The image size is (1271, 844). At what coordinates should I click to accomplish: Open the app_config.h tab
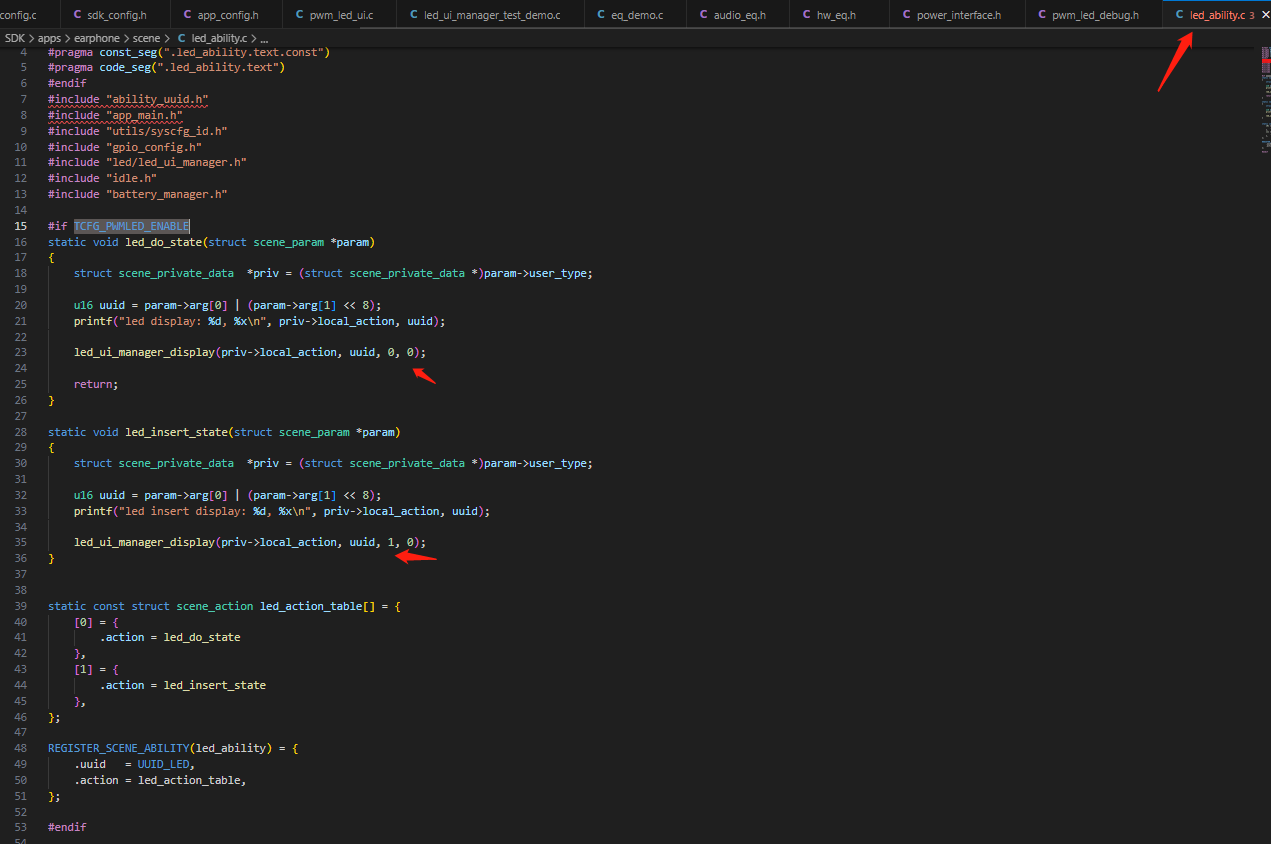(x=226, y=15)
